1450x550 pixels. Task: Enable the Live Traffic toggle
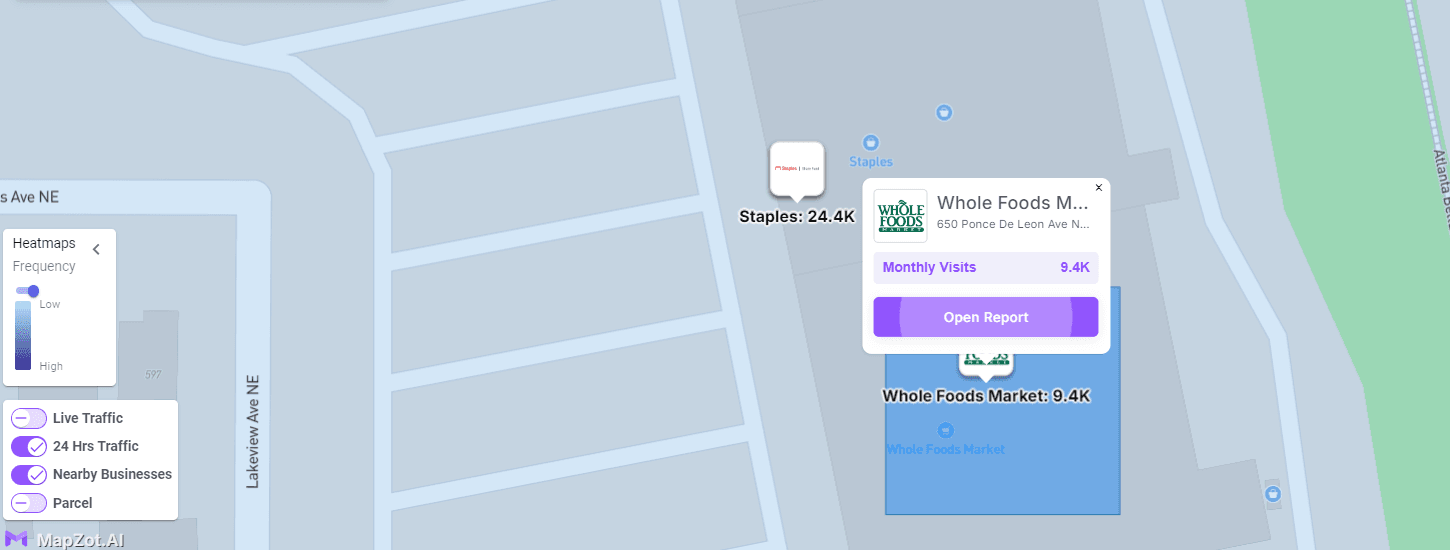pyautogui.click(x=29, y=418)
